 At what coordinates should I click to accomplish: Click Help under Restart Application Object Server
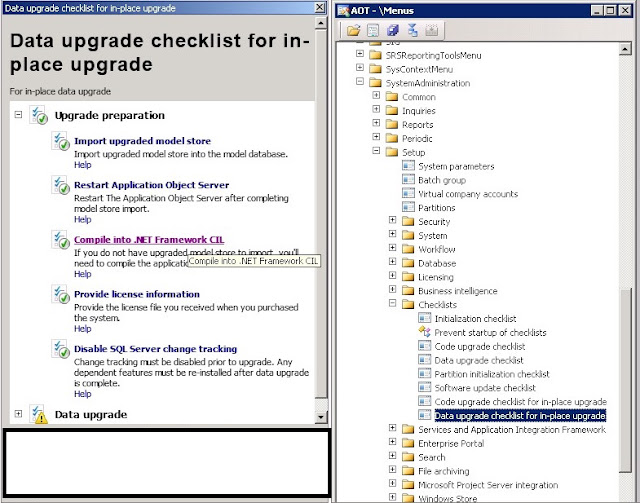(x=82, y=220)
